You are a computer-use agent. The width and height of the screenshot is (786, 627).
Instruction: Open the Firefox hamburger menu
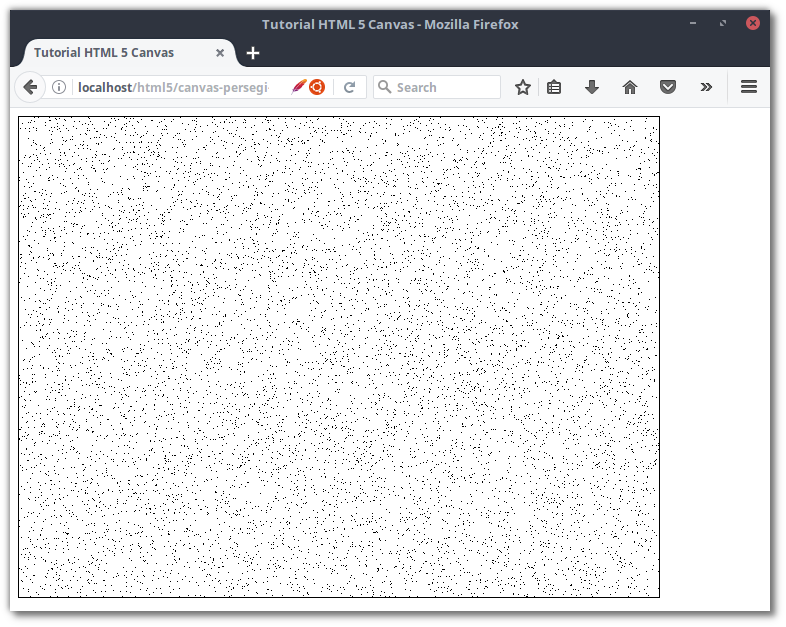point(749,87)
